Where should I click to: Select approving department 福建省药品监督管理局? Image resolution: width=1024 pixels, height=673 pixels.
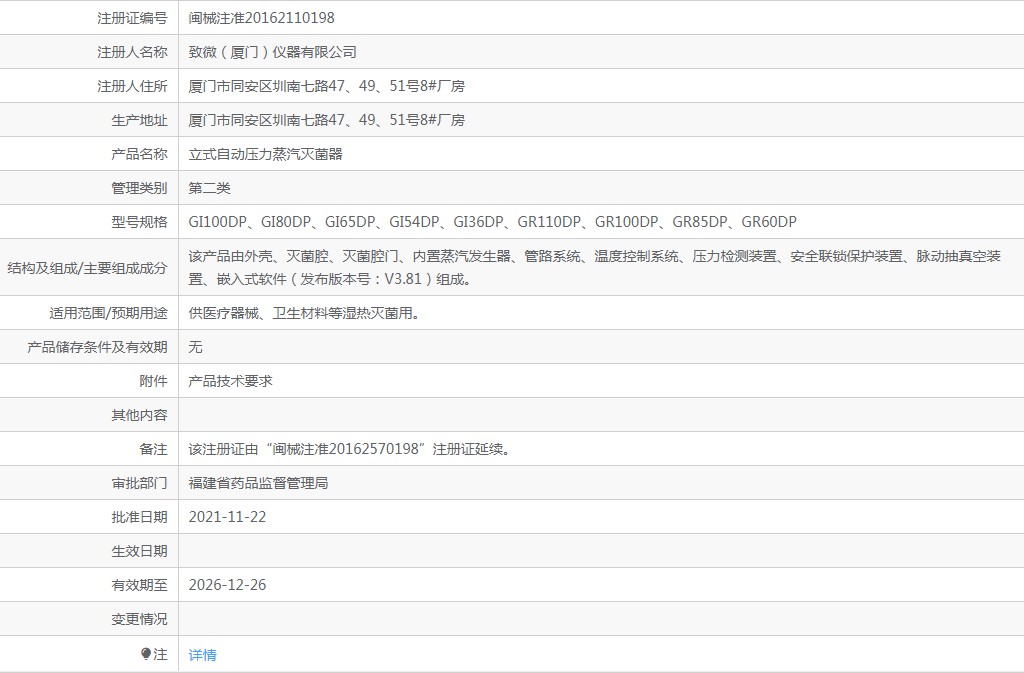point(258,483)
